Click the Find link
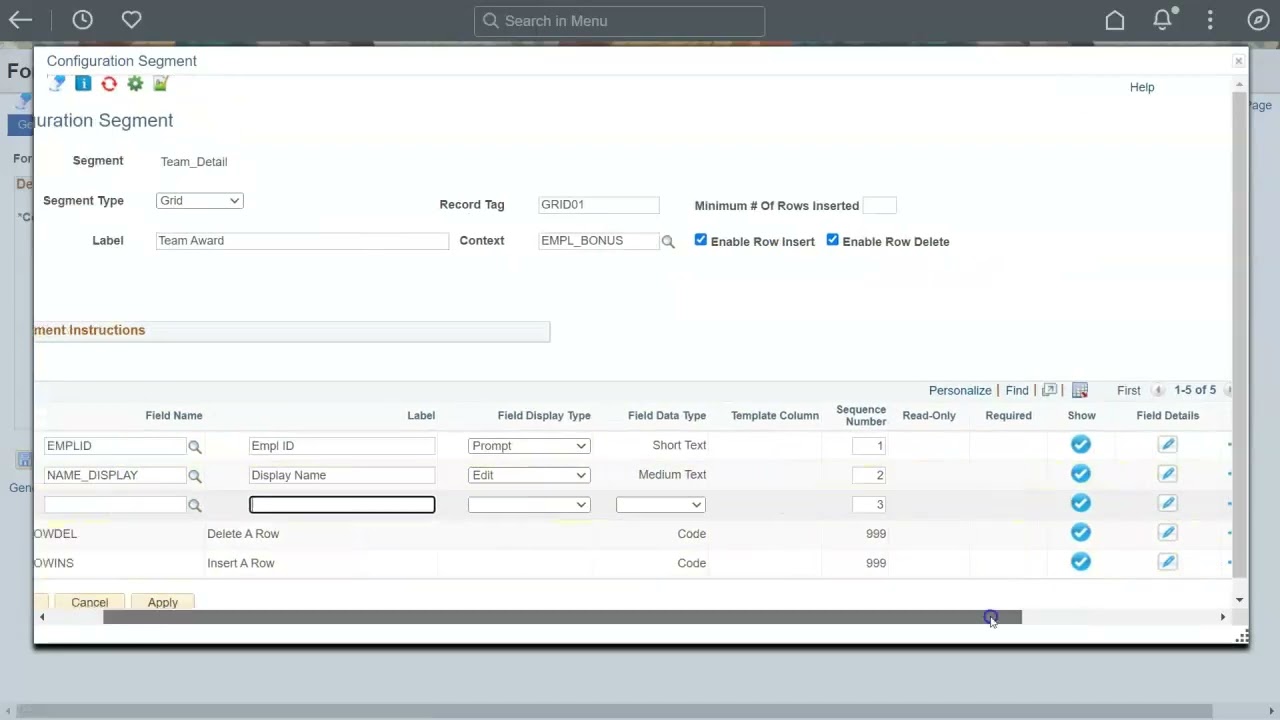The image size is (1280, 720). tap(1016, 390)
